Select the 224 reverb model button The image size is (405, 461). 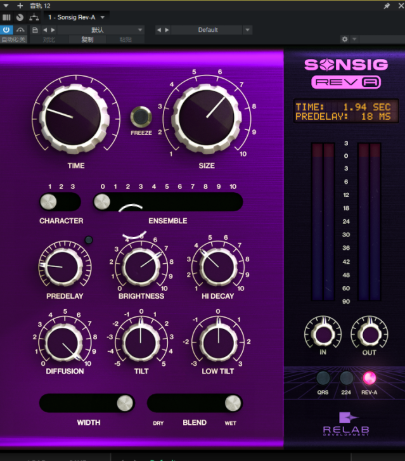click(x=346, y=378)
